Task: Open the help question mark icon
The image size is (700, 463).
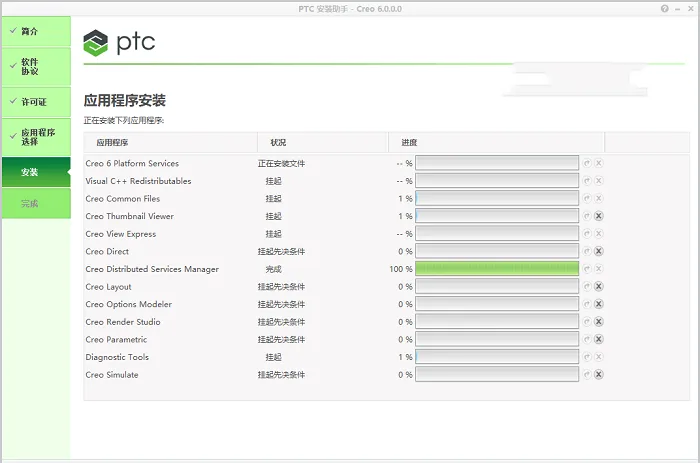Action: click(x=665, y=8)
